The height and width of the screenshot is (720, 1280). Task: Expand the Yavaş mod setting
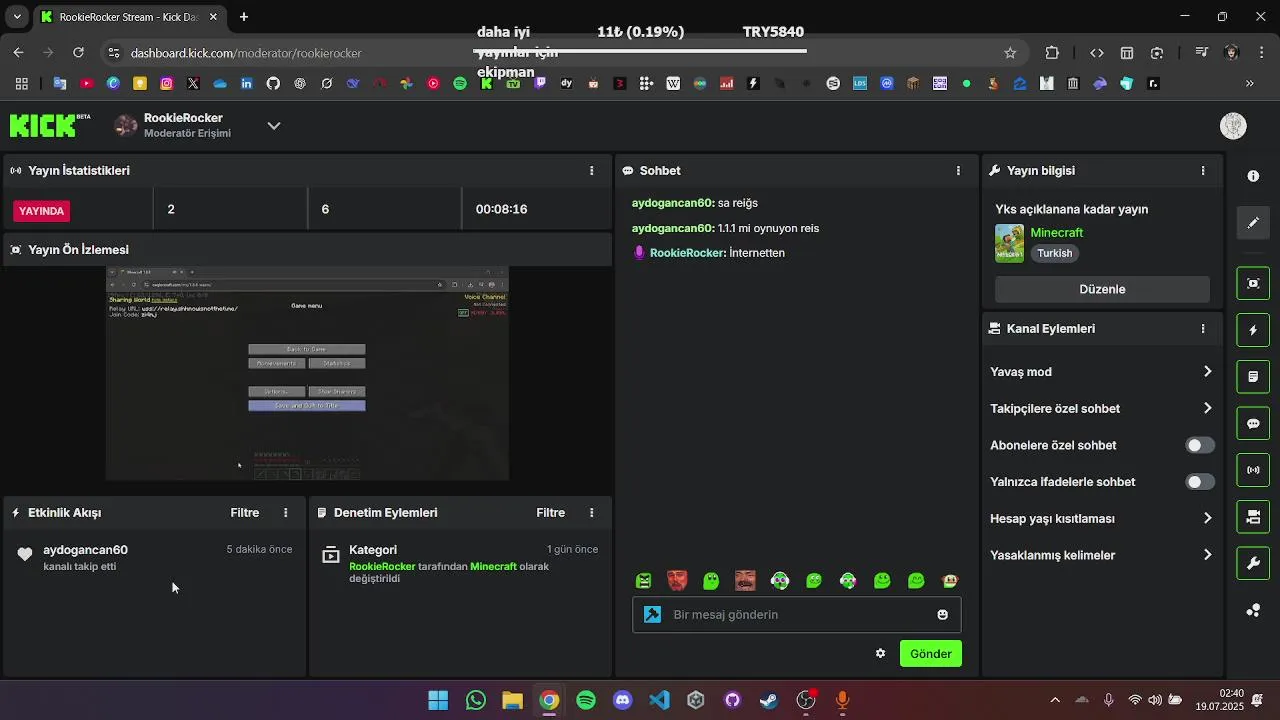point(1101,372)
